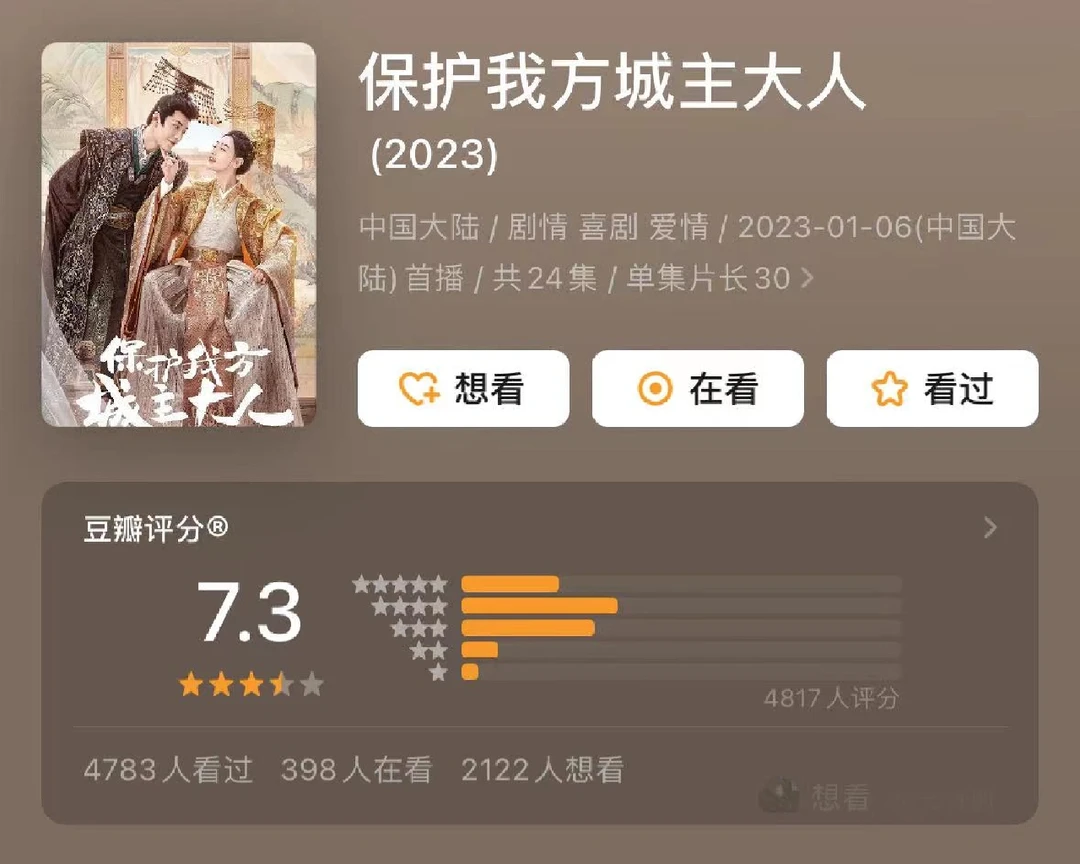The image size is (1080, 864).
Task: Open the 保护我方城主大人 poster thumbnail
Action: click(179, 234)
